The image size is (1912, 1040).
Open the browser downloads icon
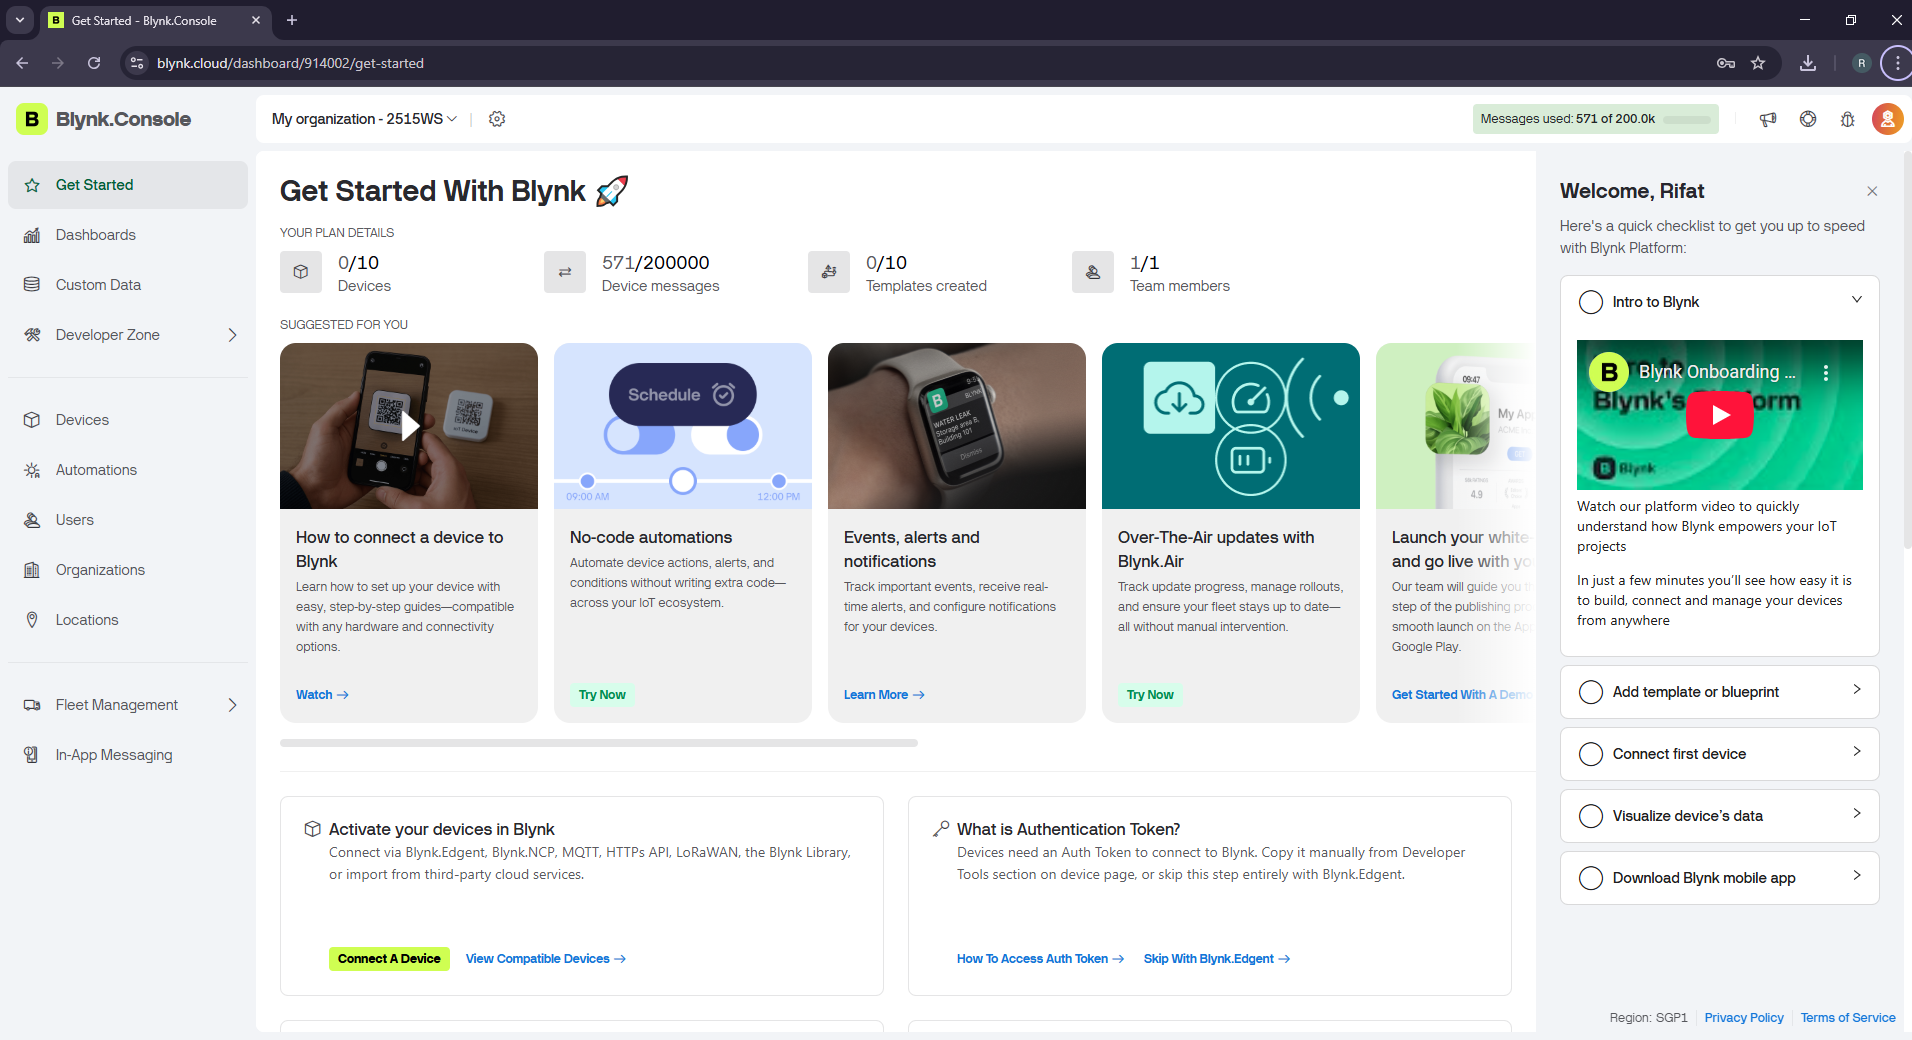pos(1808,63)
